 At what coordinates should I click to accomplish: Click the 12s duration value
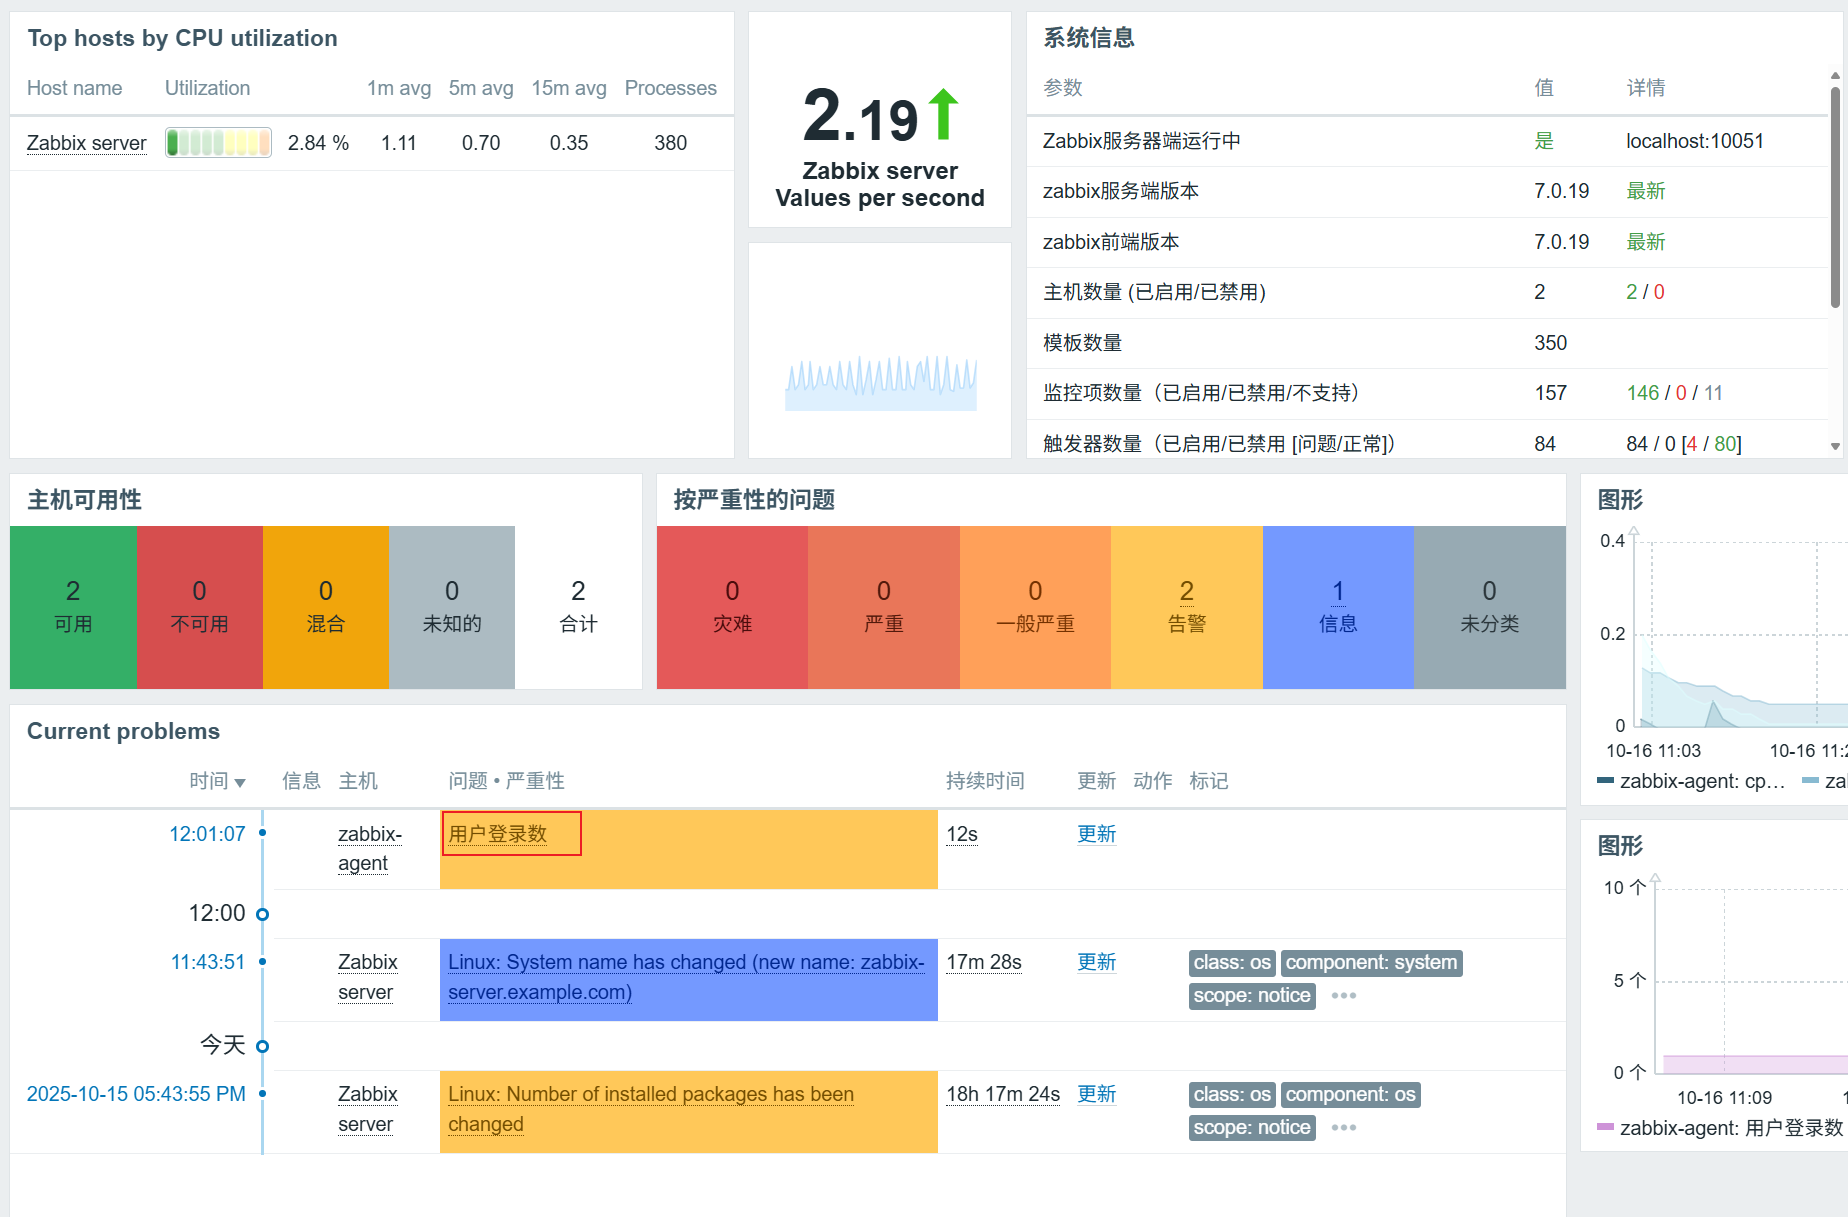point(962,834)
